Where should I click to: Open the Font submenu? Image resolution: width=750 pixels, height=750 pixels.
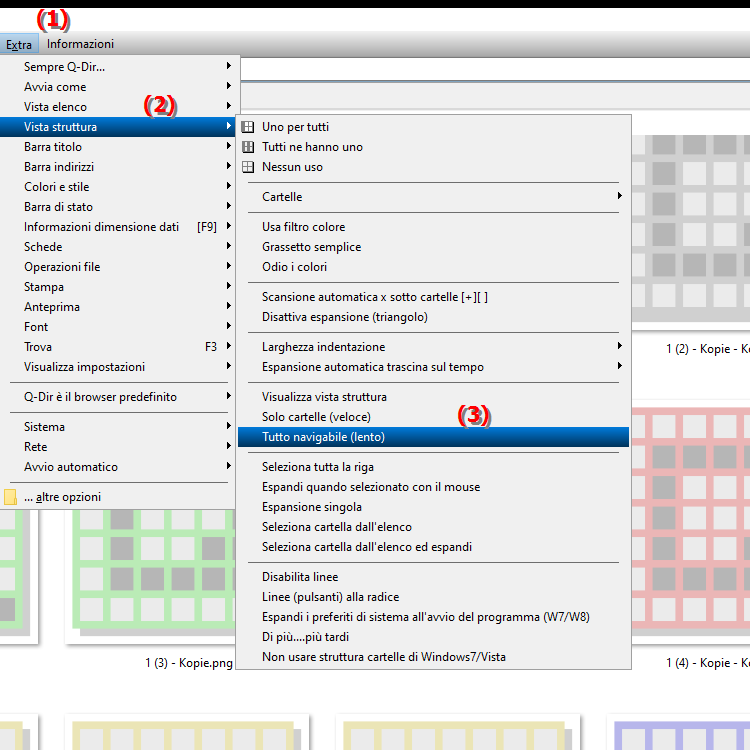click(117, 327)
